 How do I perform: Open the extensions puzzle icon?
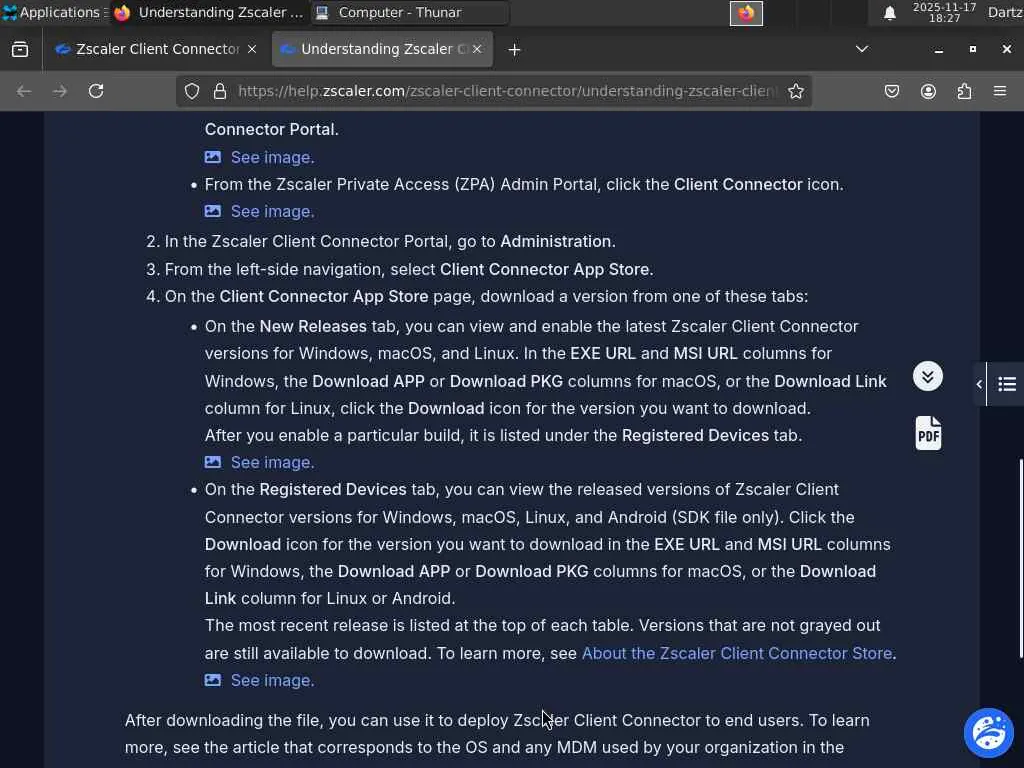pyautogui.click(x=964, y=91)
